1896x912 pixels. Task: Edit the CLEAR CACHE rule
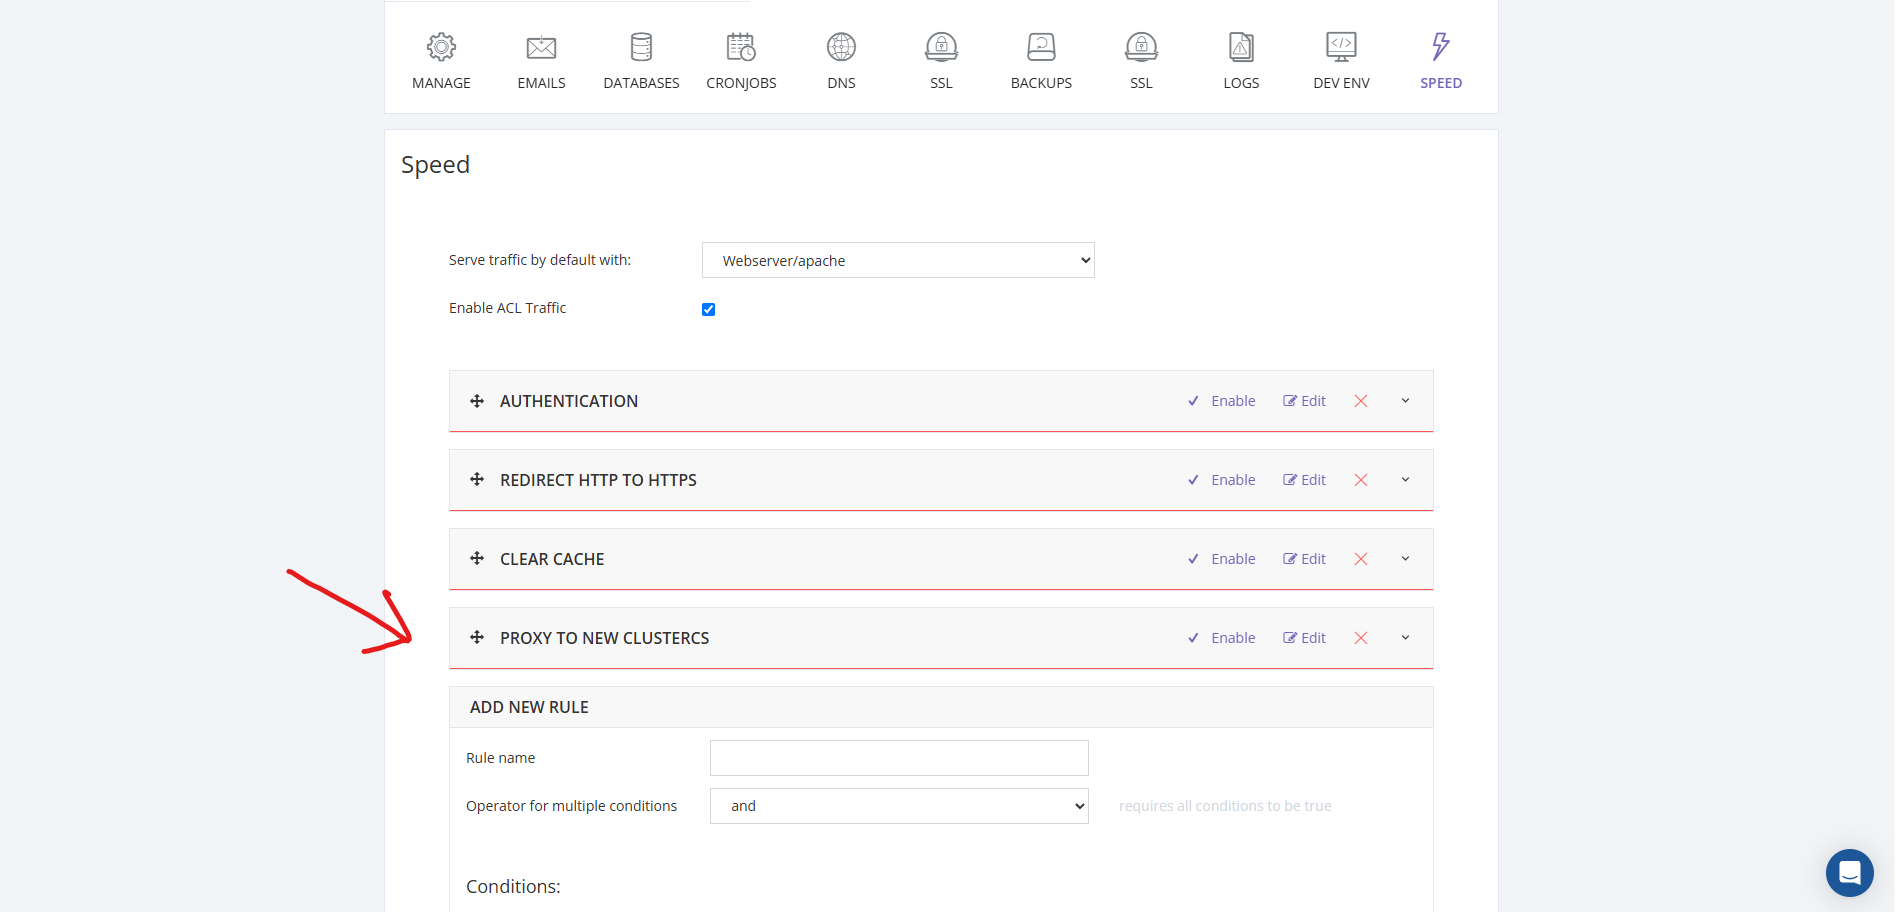pyautogui.click(x=1304, y=559)
